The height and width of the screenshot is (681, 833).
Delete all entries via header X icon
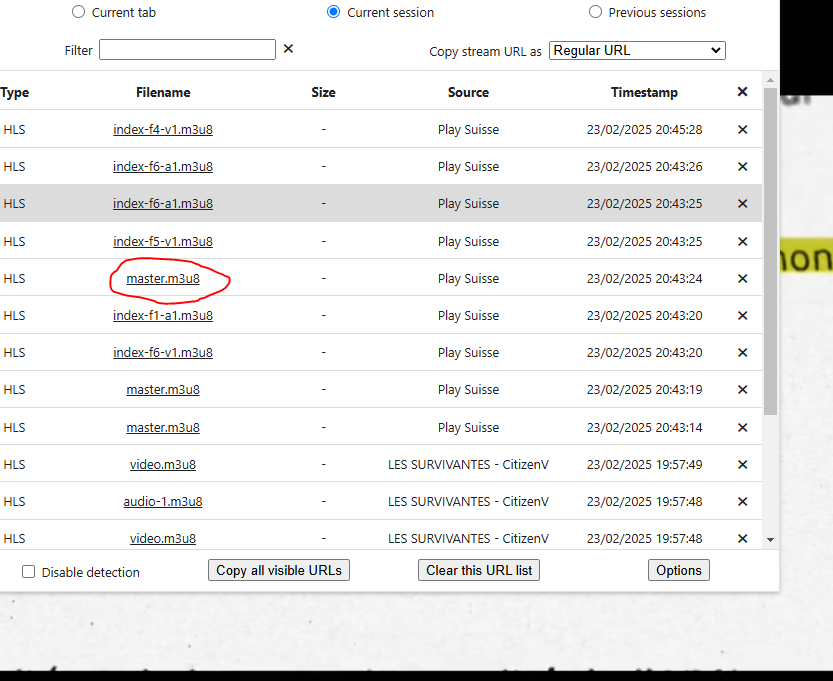[x=743, y=92]
